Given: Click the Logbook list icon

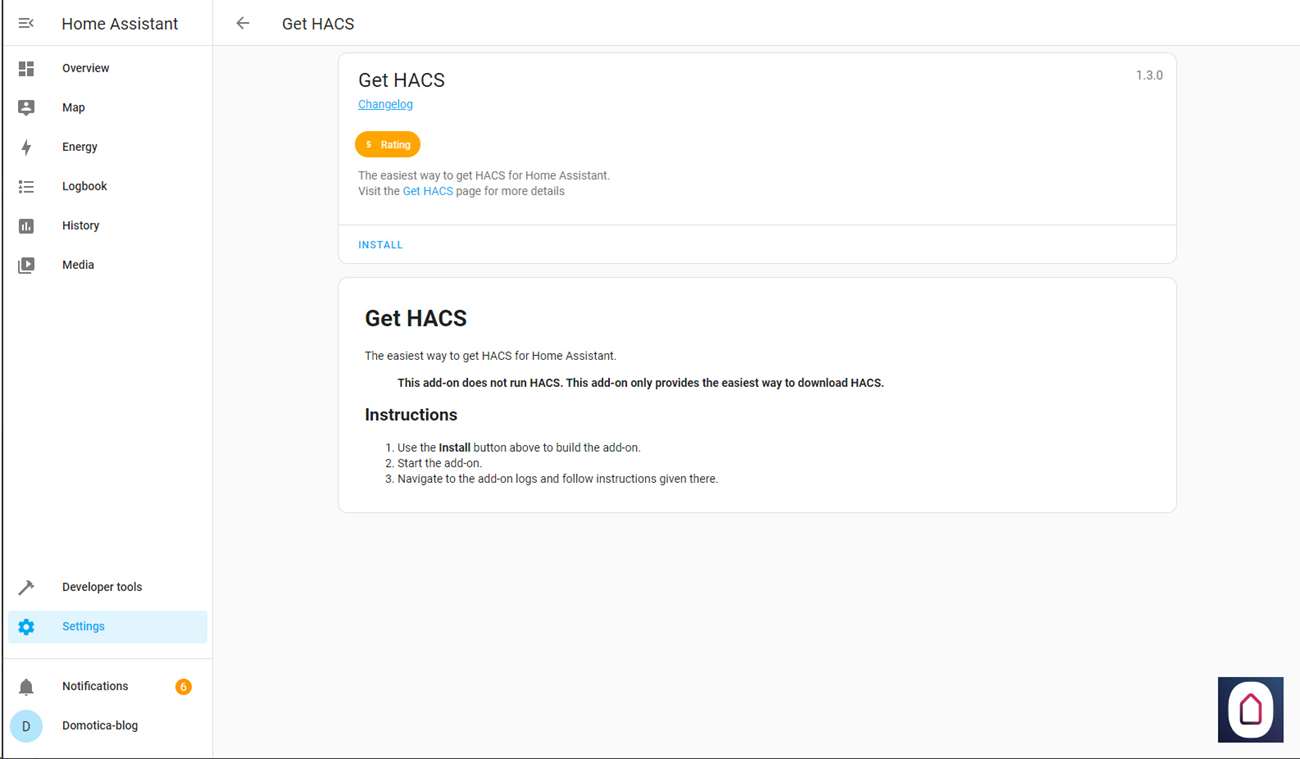Looking at the screenshot, I should coord(27,186).
